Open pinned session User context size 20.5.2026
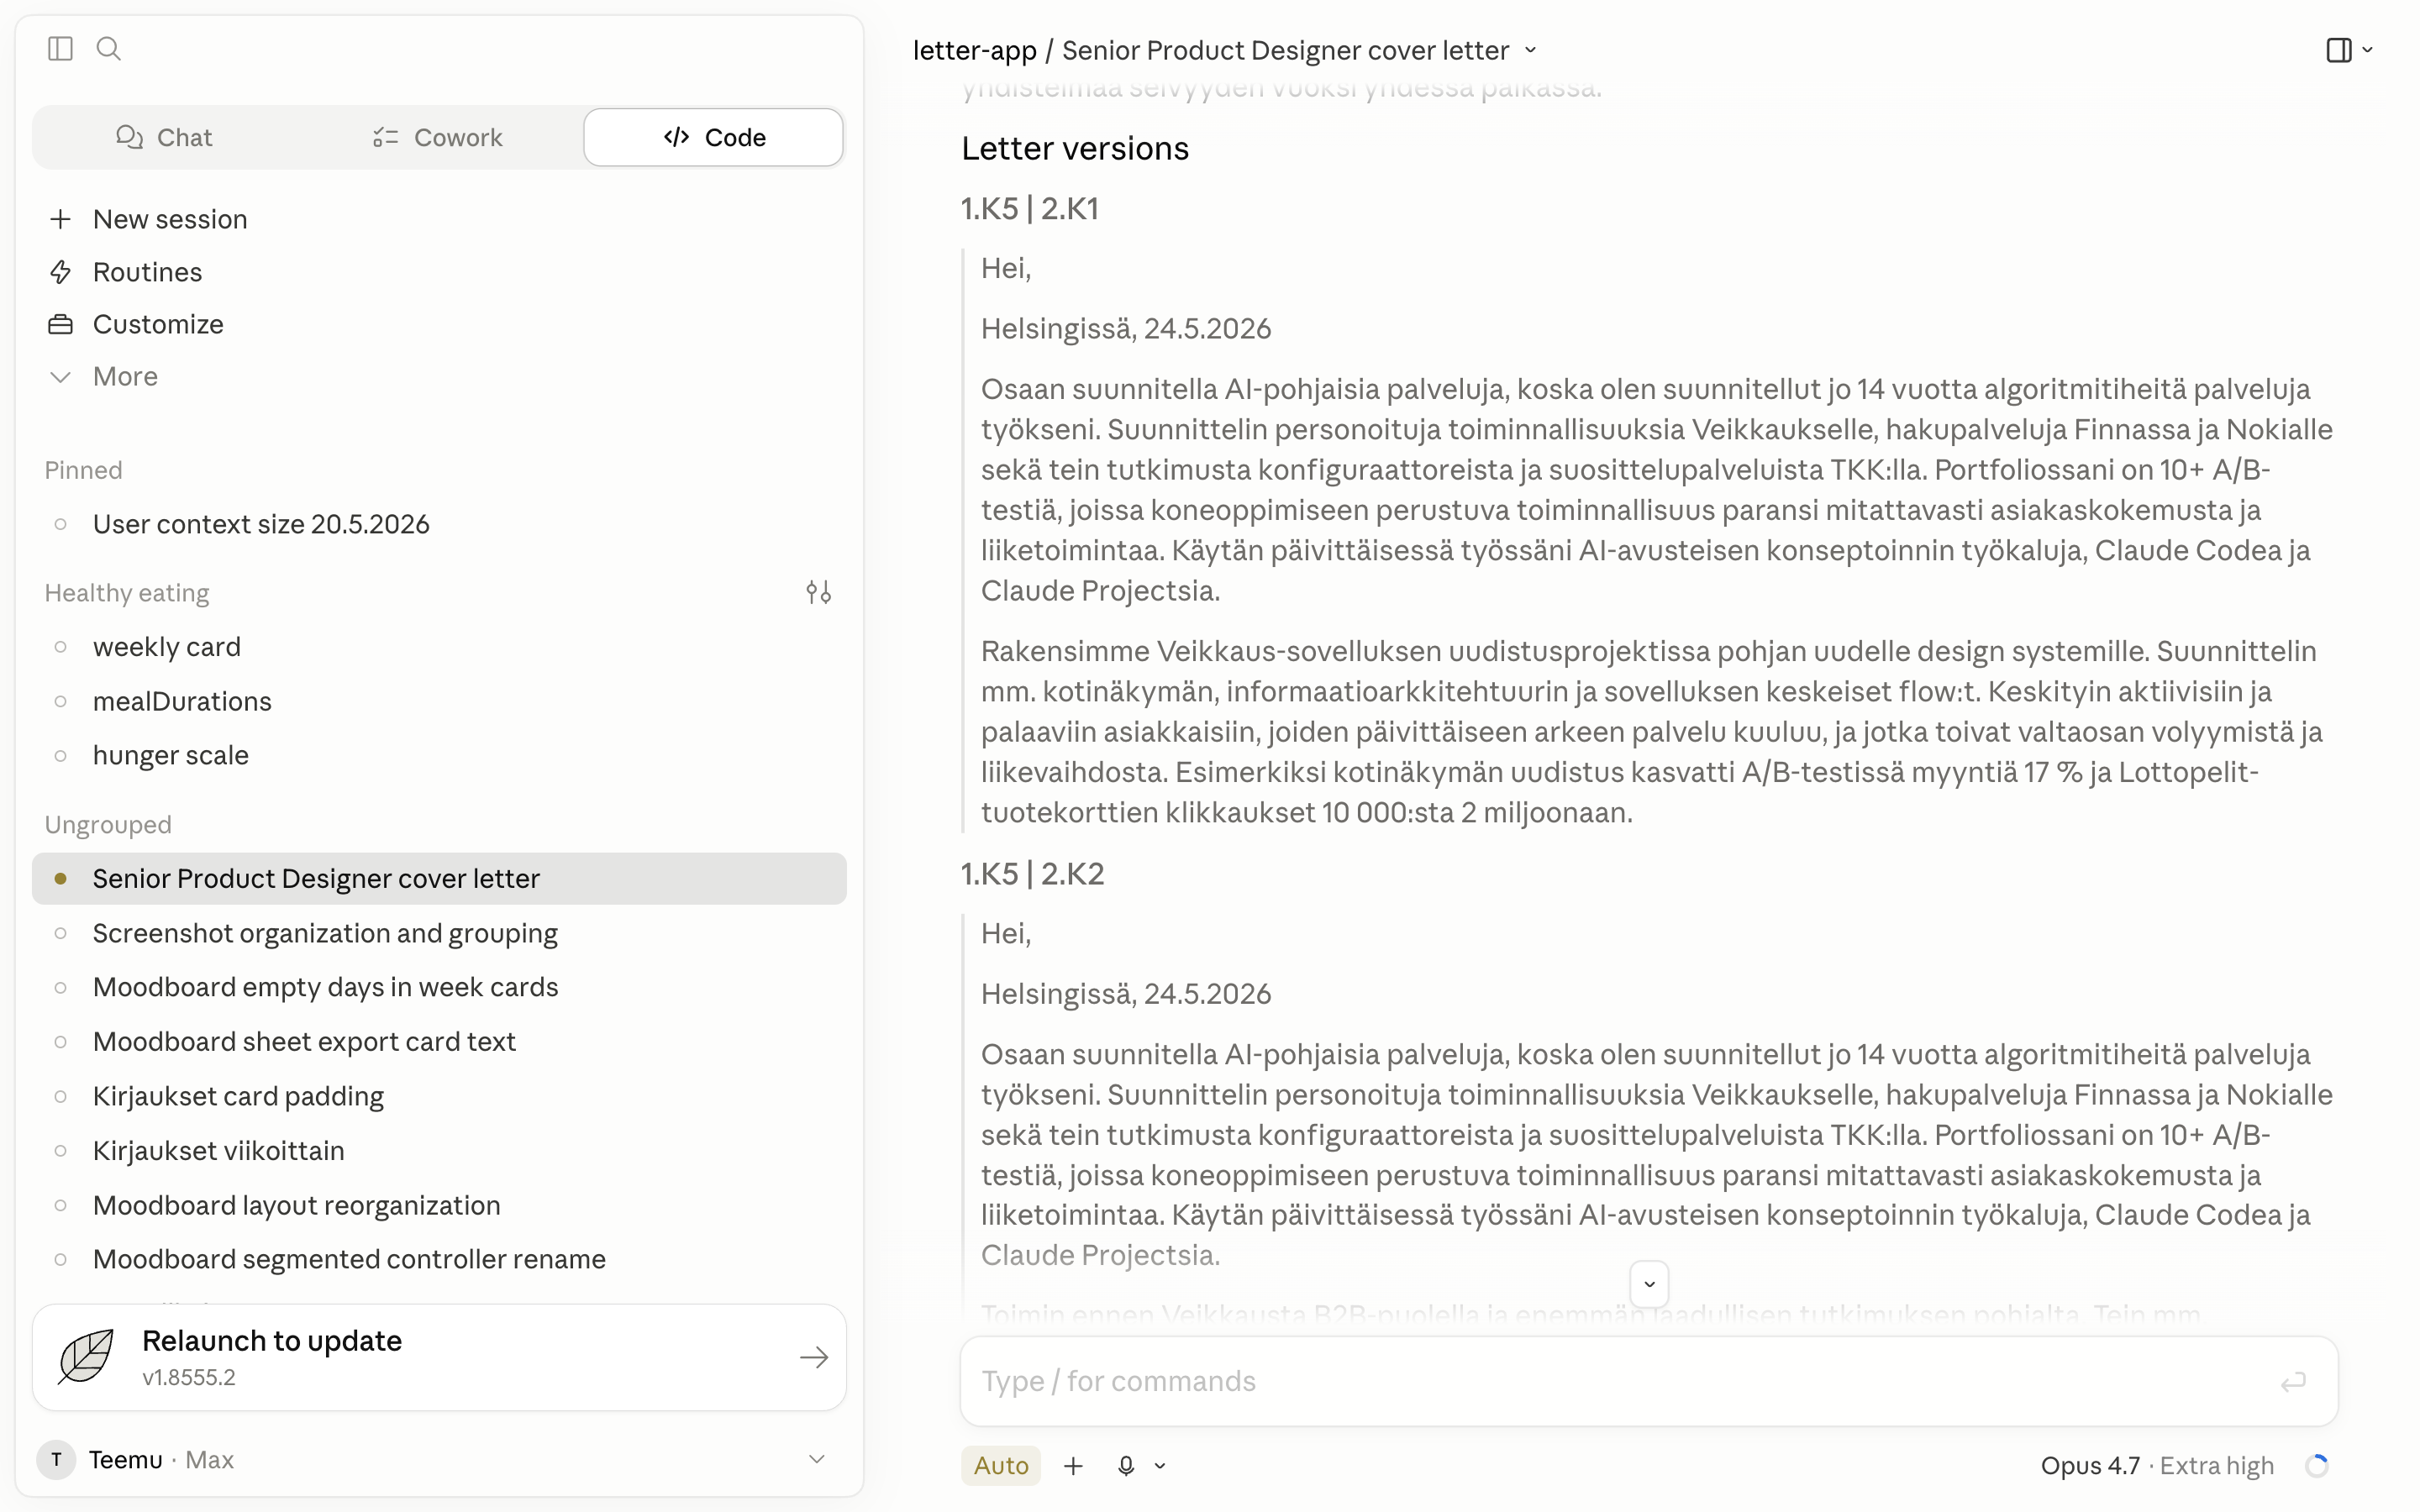Viewport: 2420px width, 1512px height. click(439, 524)
